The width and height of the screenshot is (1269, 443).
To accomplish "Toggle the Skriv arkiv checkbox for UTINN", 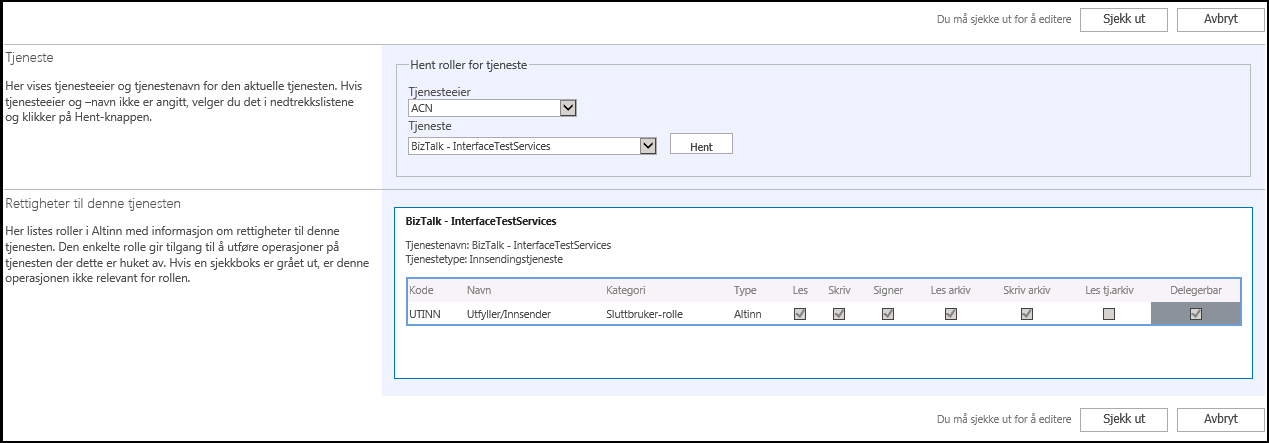I will pyautogui.click(x=1026, y=314).
